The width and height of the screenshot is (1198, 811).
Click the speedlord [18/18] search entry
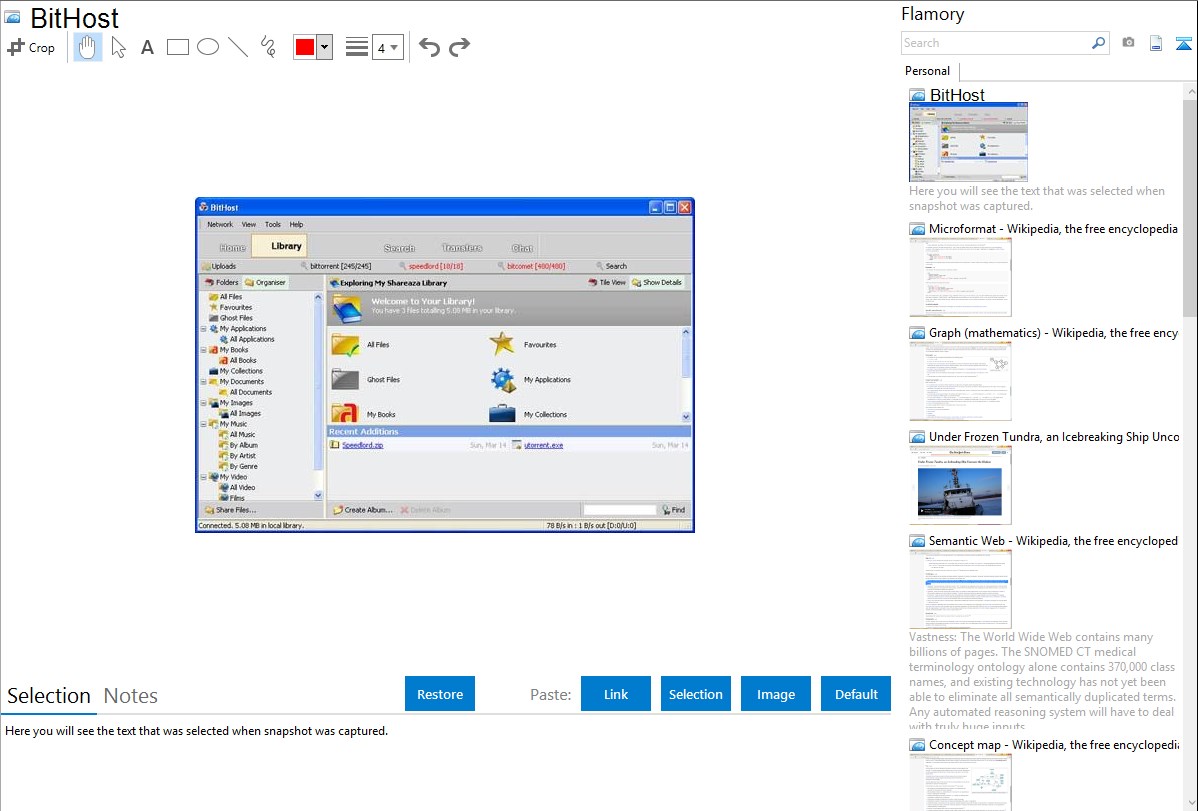tap(430, 267)
